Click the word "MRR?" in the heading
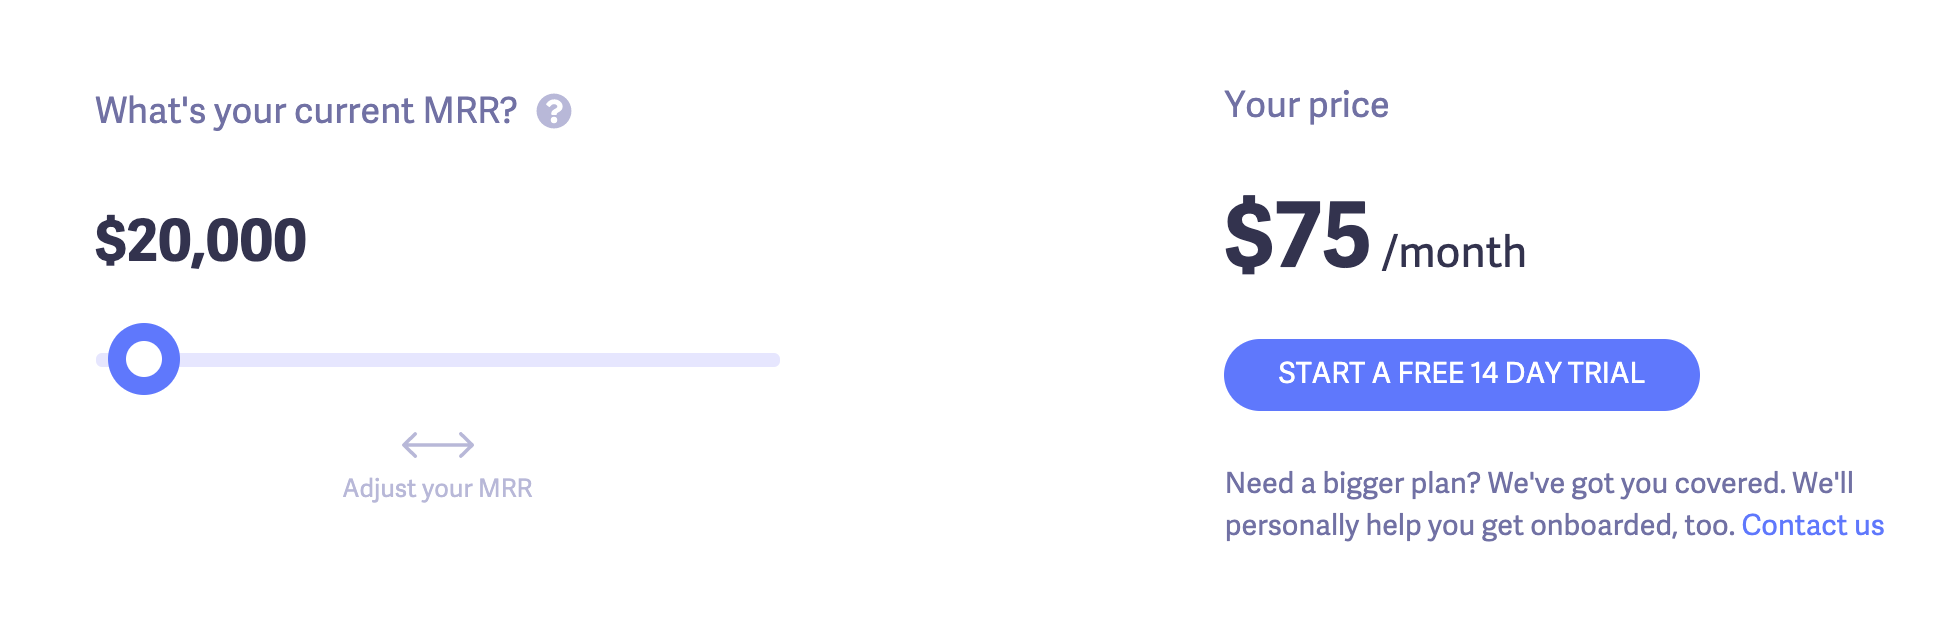This screenshot has height=644, width=1948. tap(470, 111)
